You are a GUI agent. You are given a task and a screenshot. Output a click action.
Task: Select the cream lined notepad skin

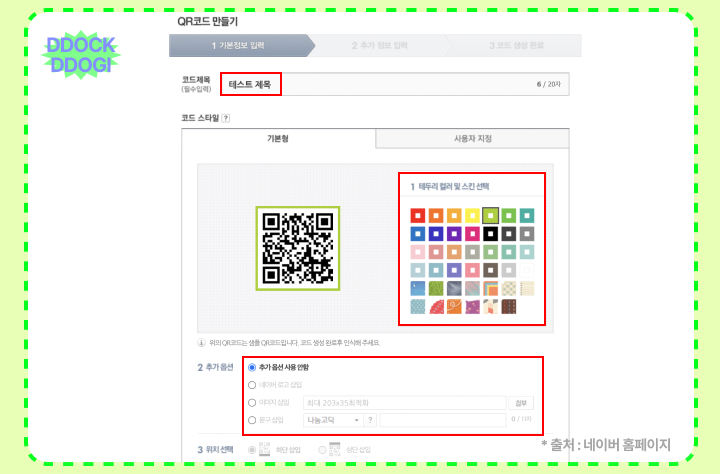pyautogui.click(x=527, y=288)
